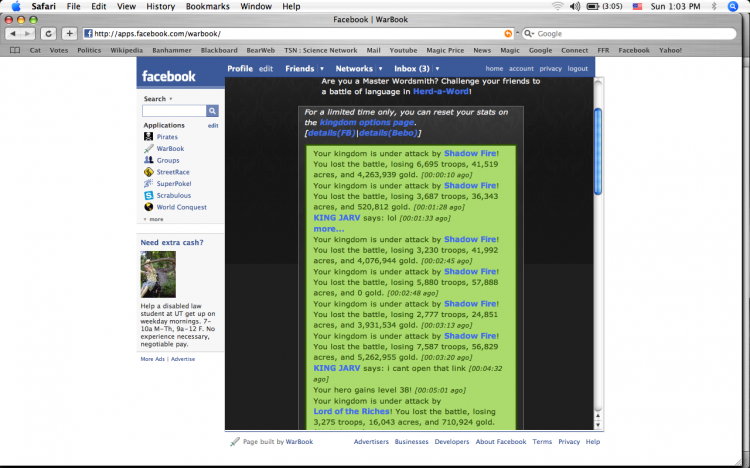
Task: Open the Bookmarks menu
Action: pos(208,6)
